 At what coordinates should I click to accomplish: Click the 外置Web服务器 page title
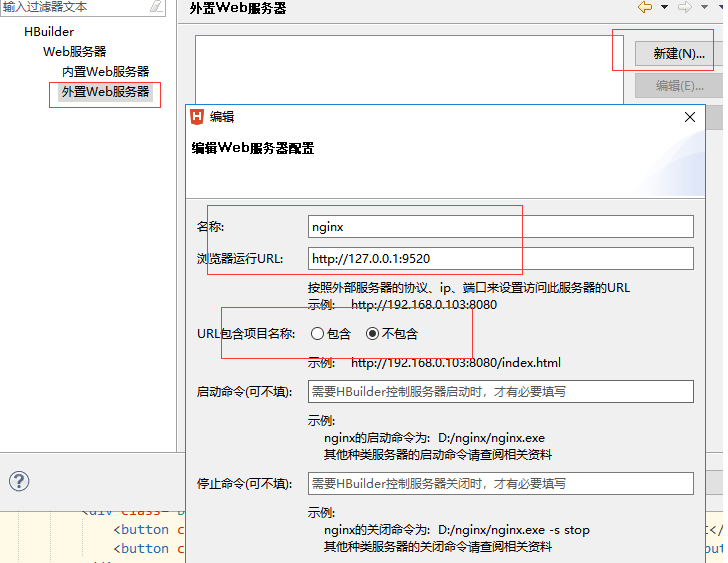point(238,8)
